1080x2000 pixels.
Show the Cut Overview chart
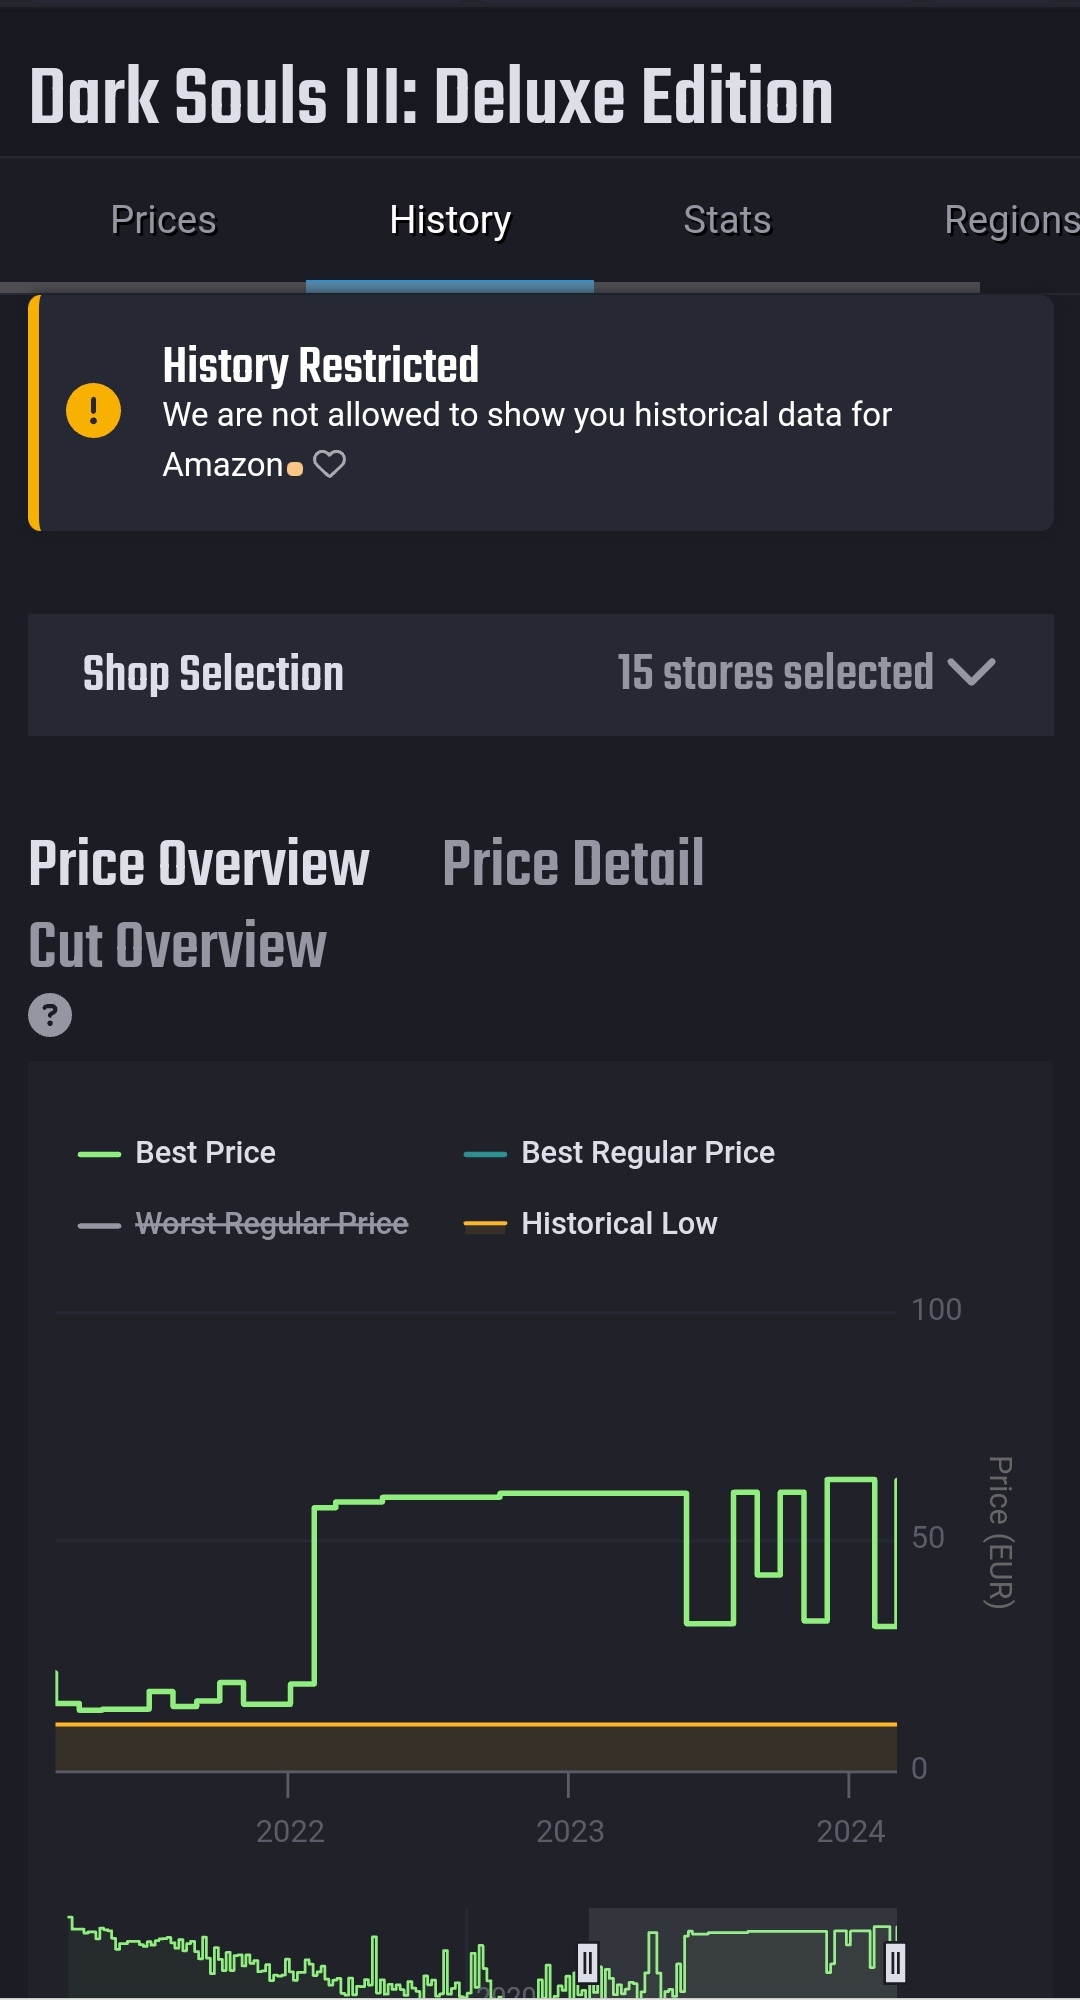click(178, 946)
